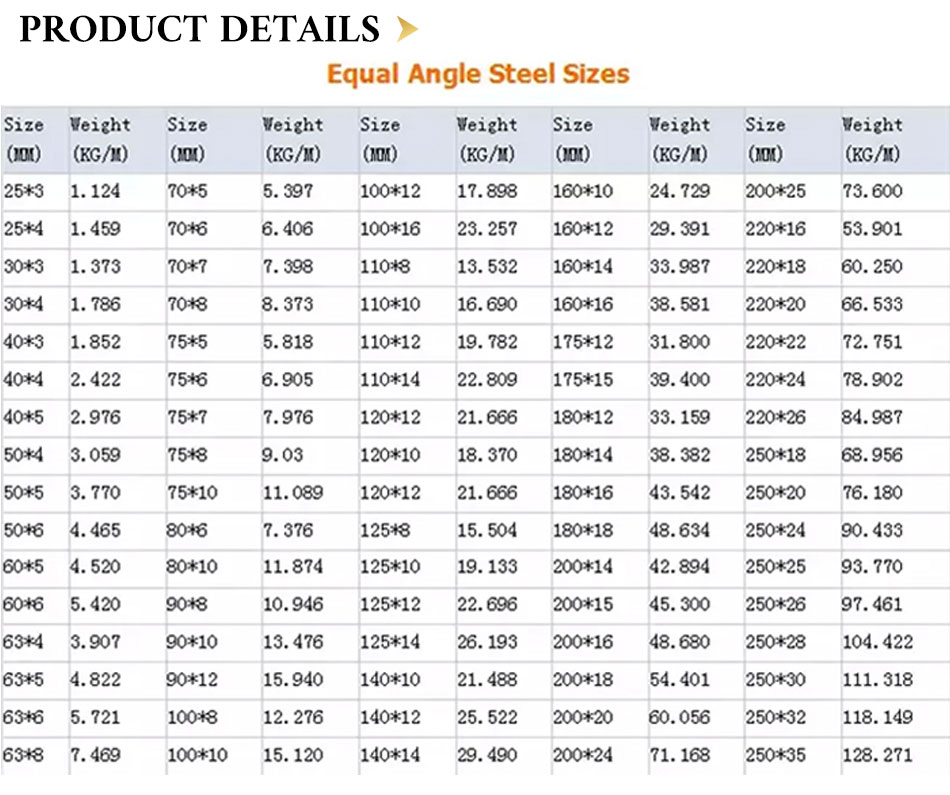Click the Equal Angle Steel Sizes title
This screenshot has width=950, height=795.
click(478, 75)
